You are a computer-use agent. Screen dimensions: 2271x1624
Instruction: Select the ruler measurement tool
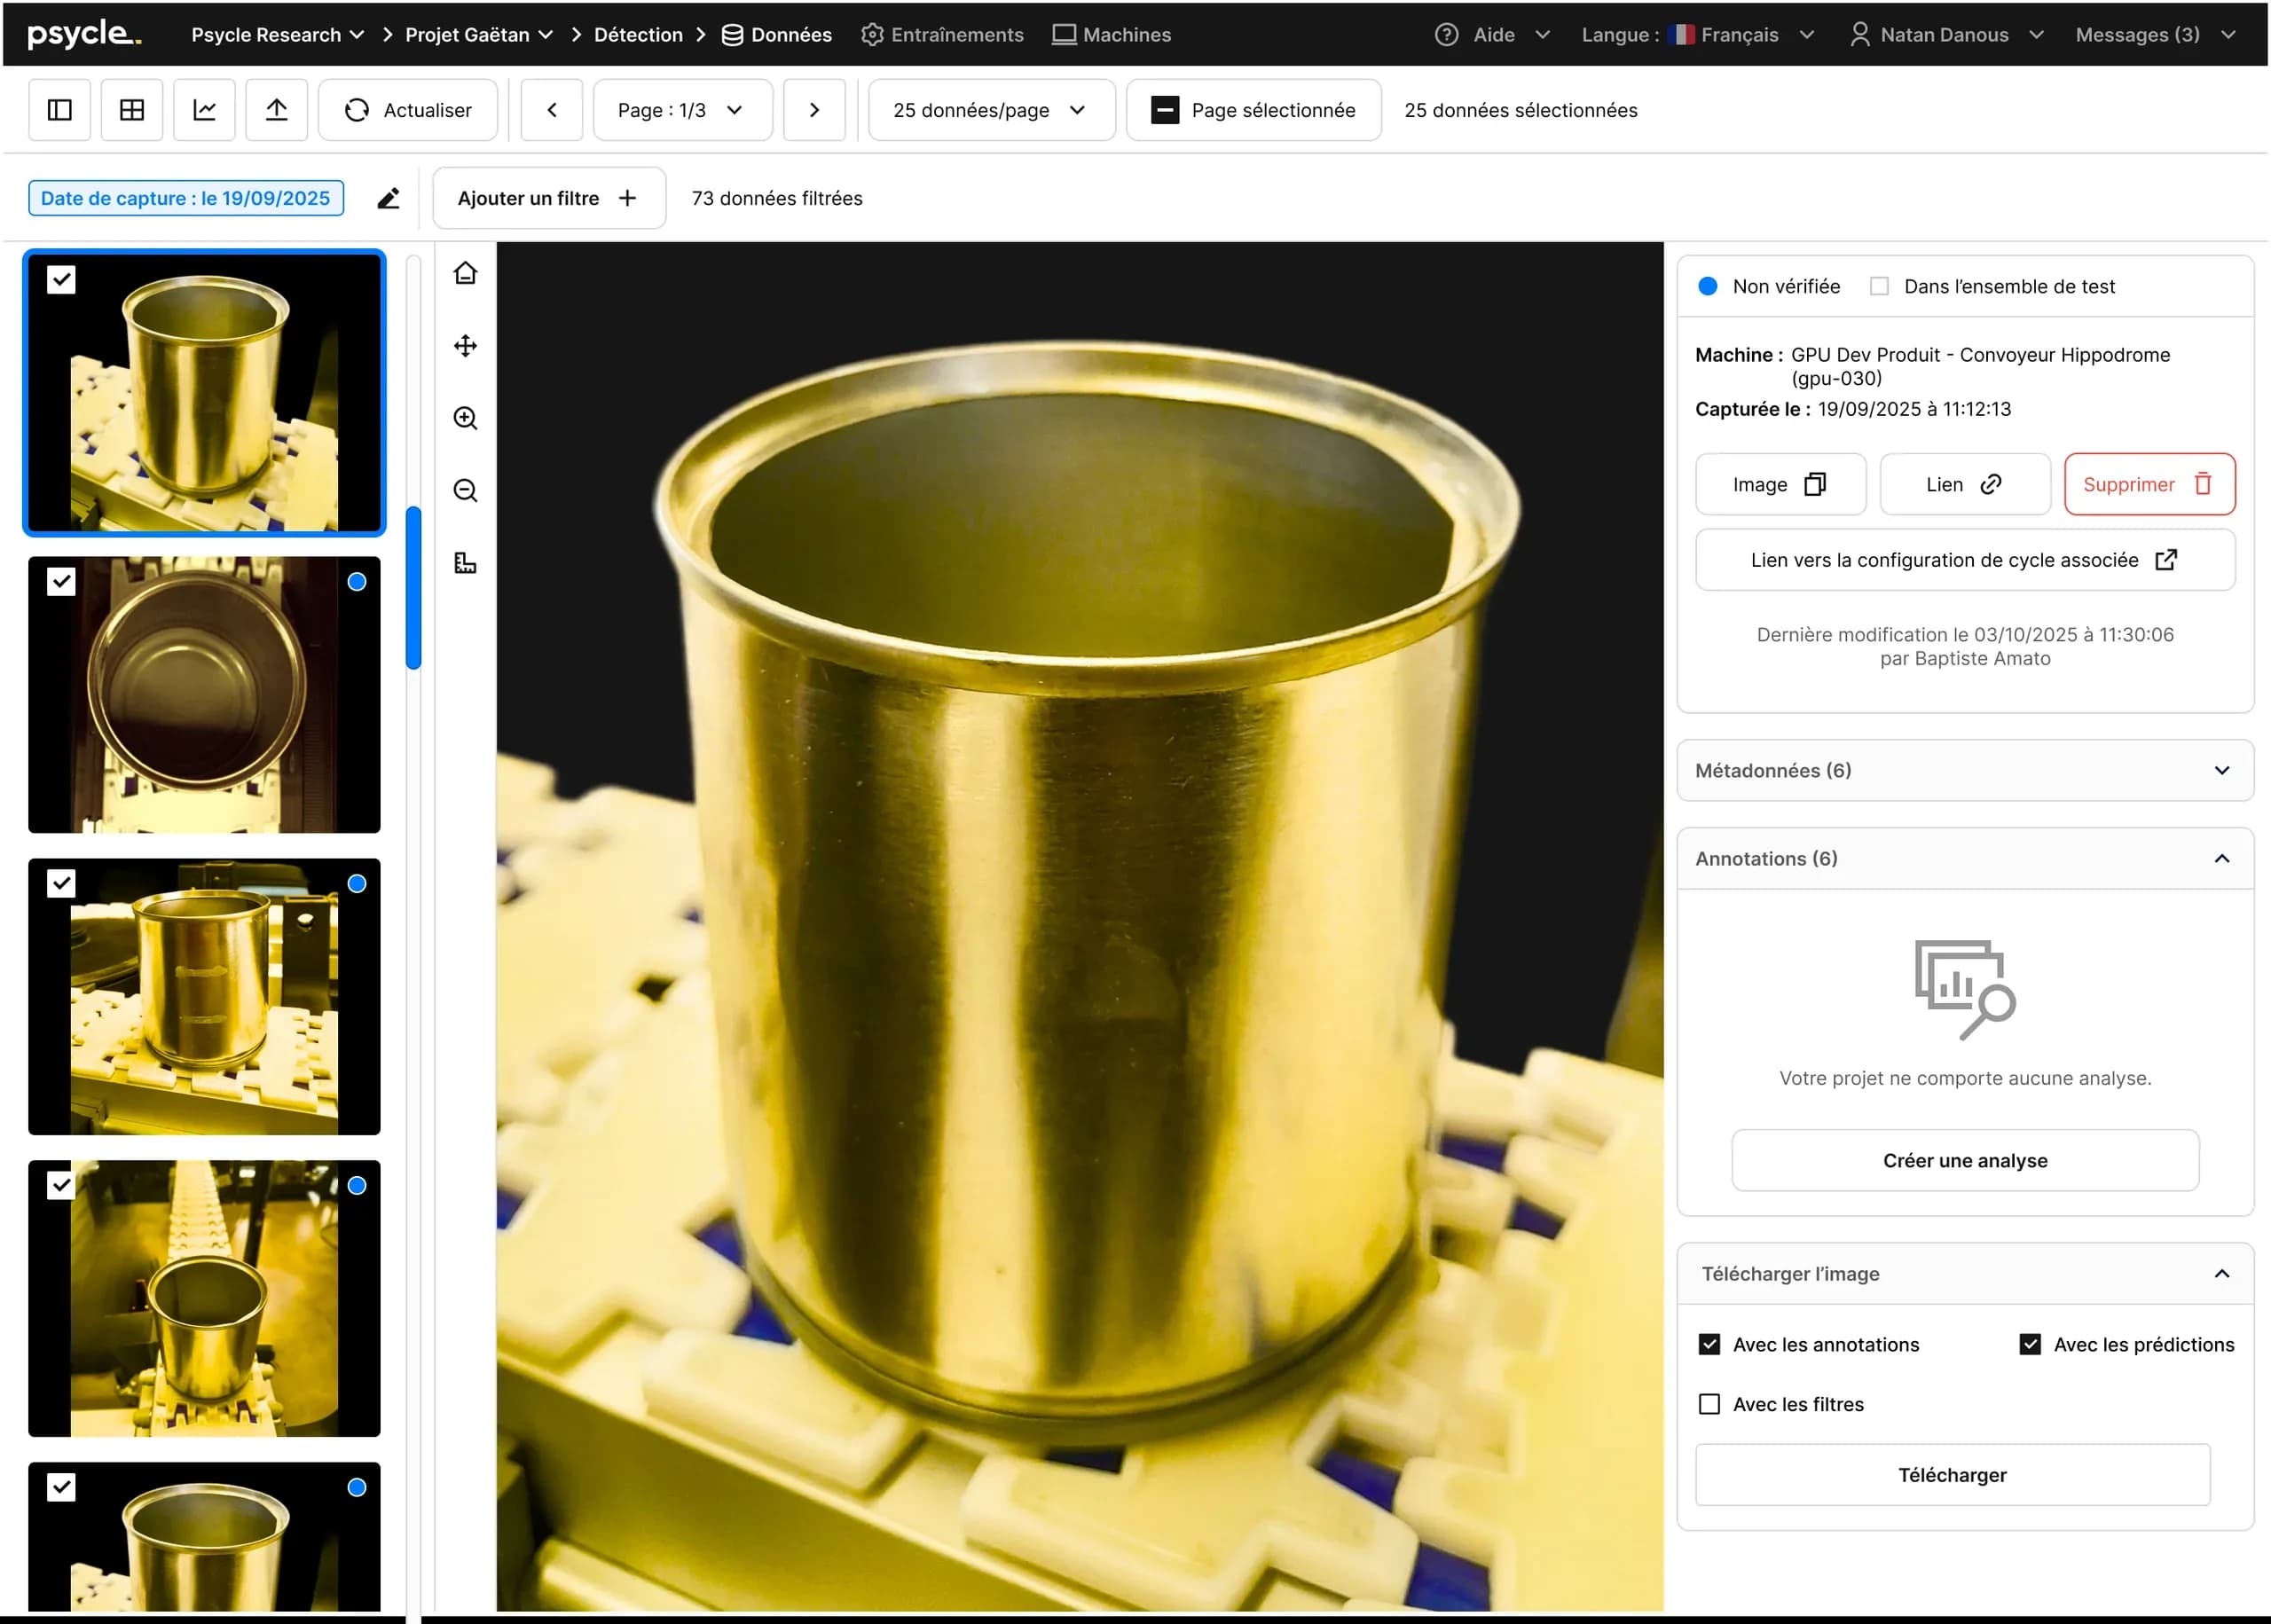click(465, 562)
